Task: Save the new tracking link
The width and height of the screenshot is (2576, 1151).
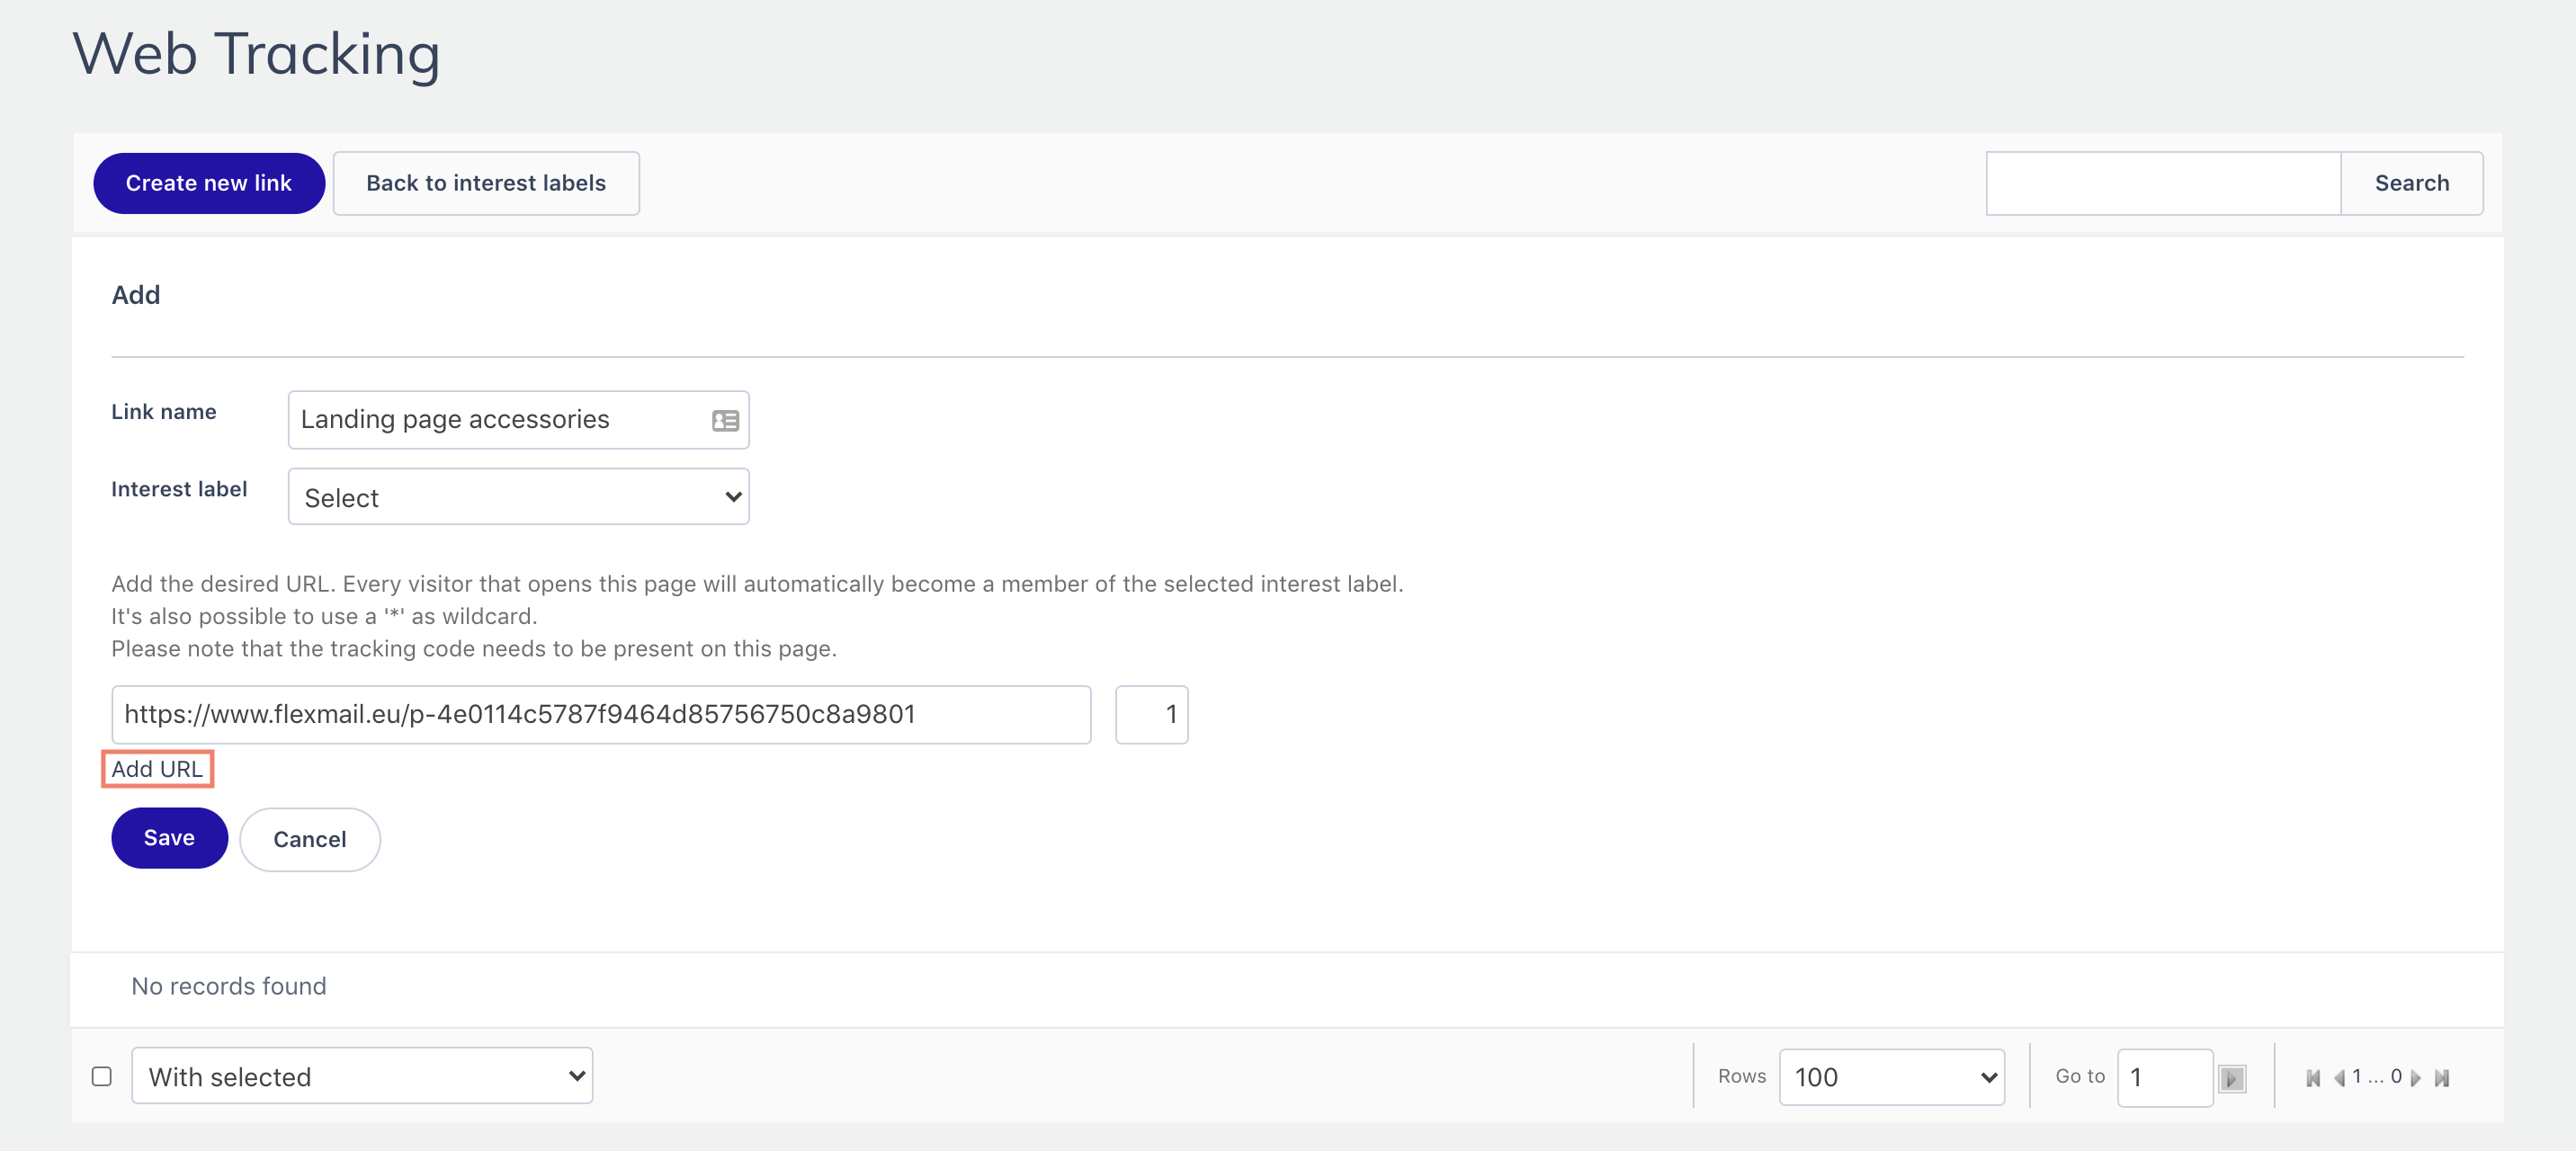Action: (169, 838)
